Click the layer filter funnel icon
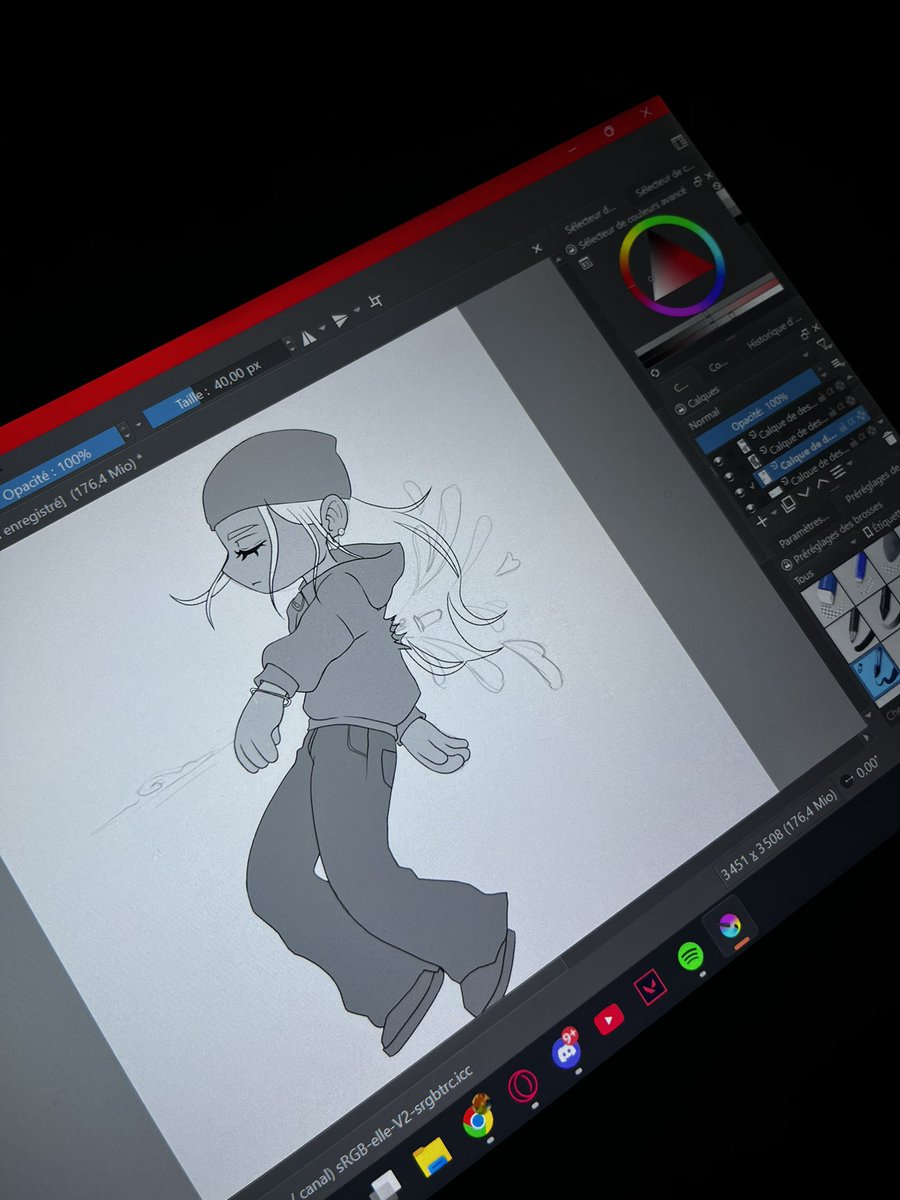The image size is (900, 1200). (825, 344)
